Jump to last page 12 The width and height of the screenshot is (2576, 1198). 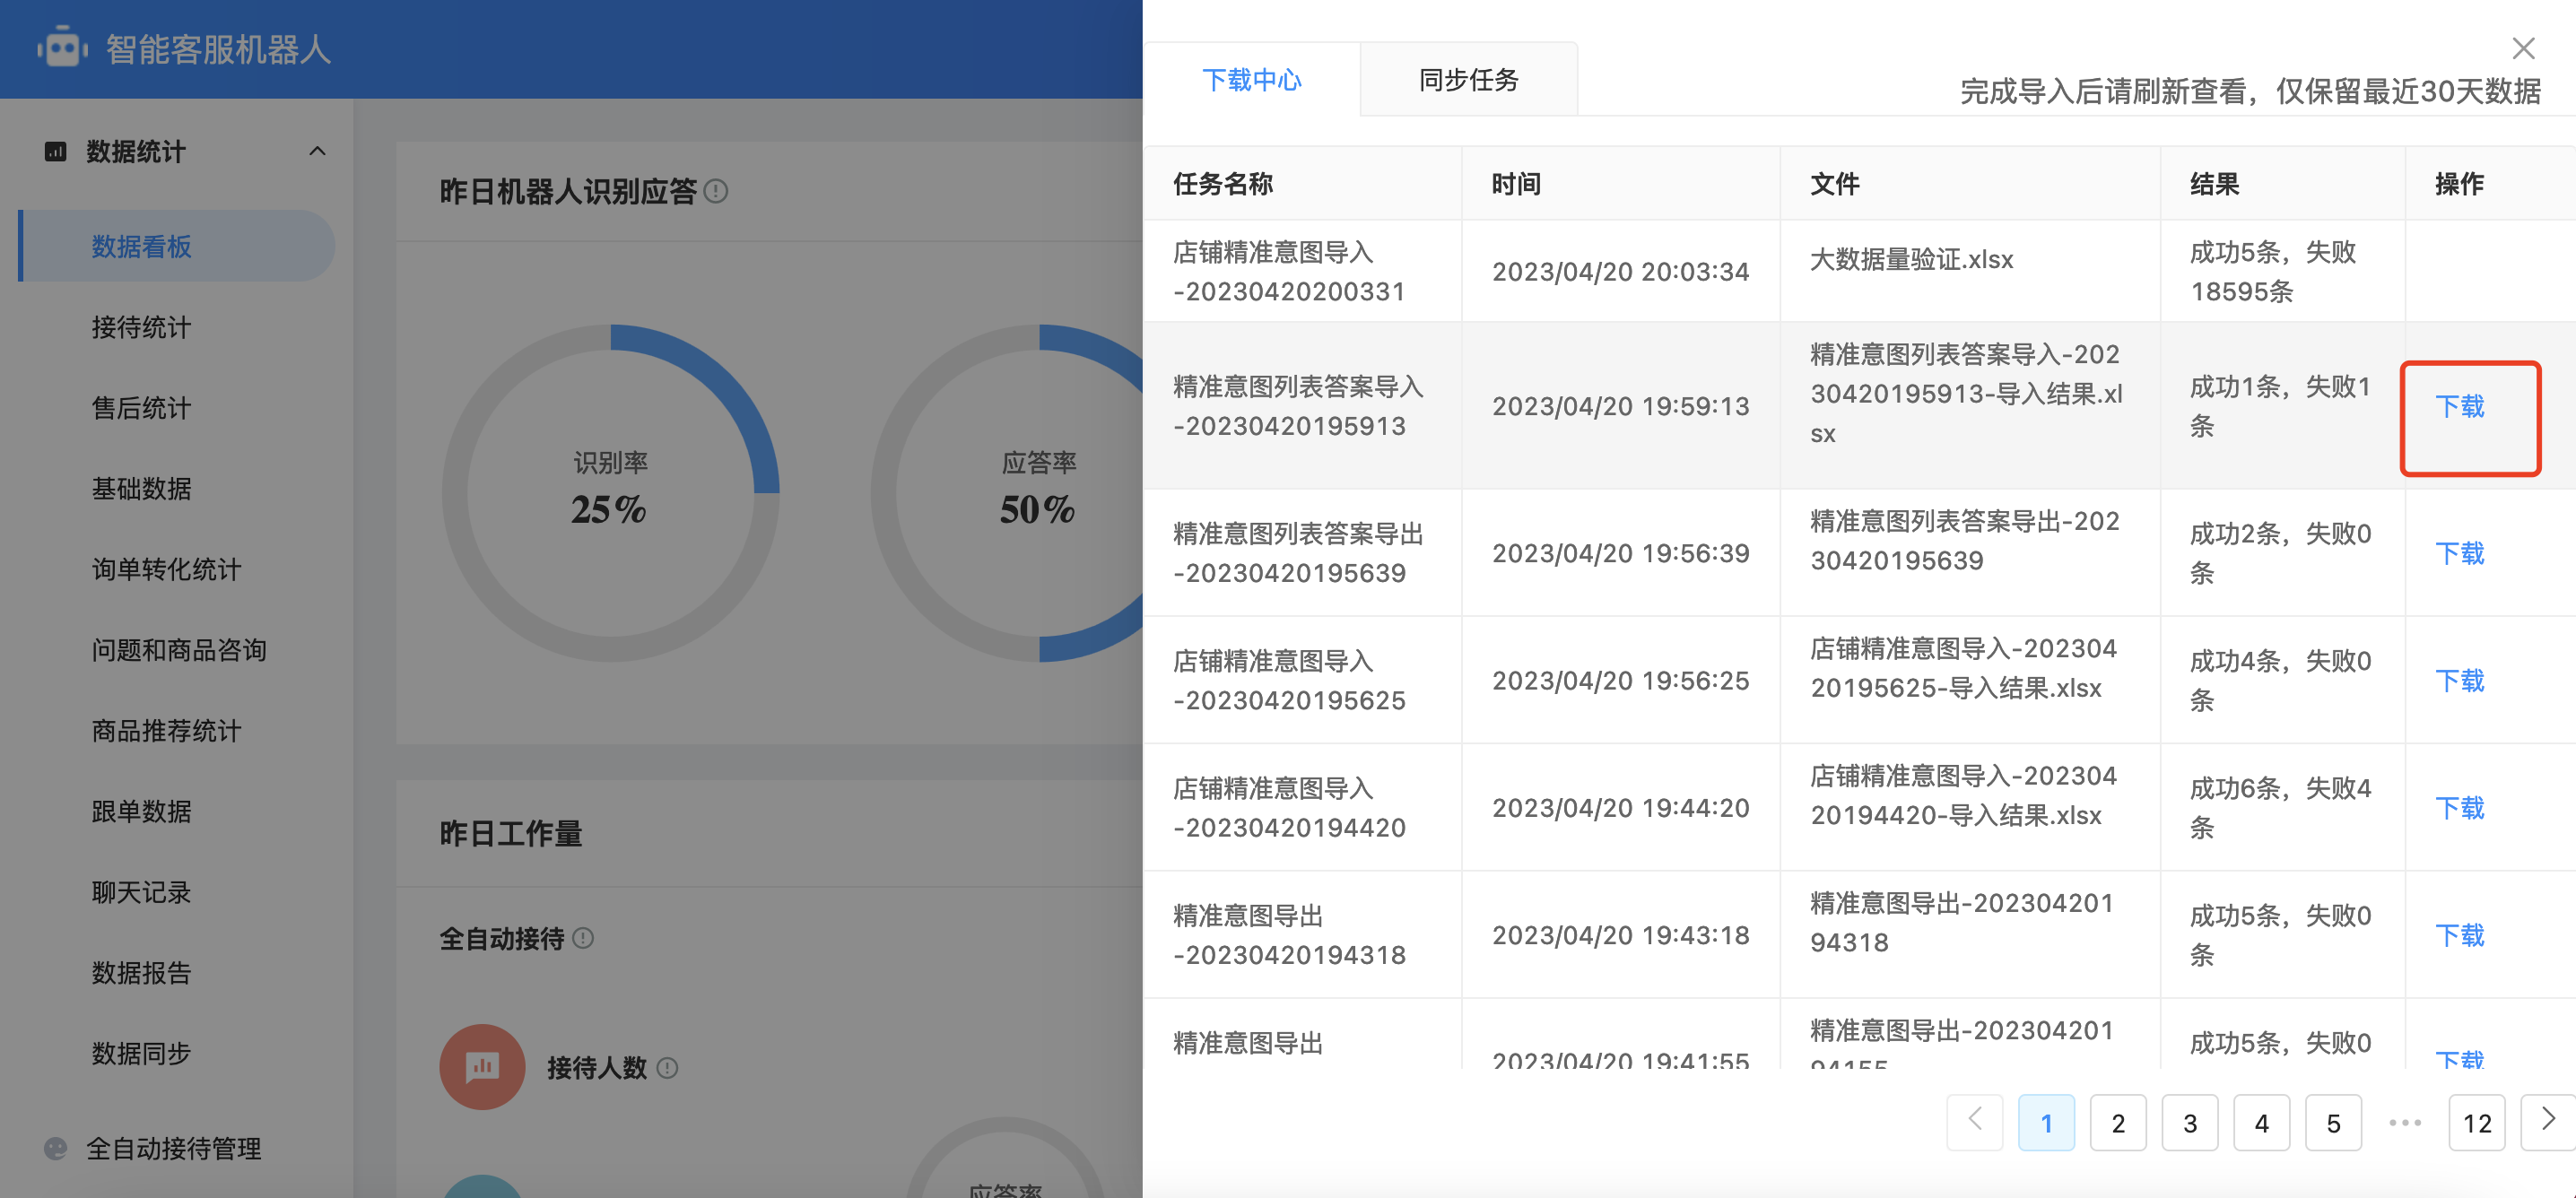coord(2477,1122)
